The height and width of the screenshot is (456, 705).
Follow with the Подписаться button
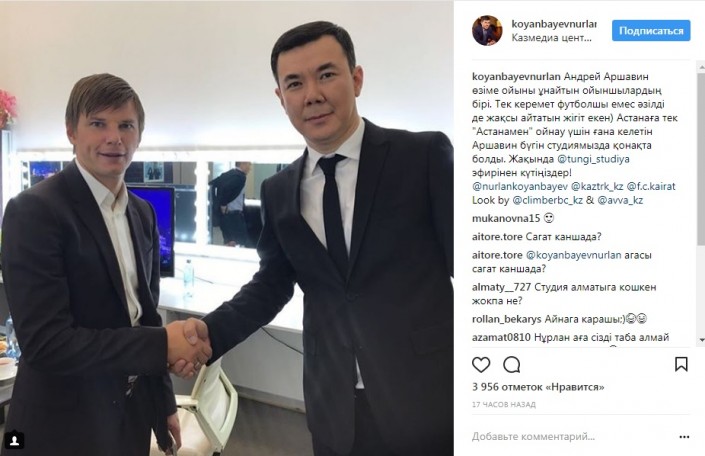pos(651,31)
